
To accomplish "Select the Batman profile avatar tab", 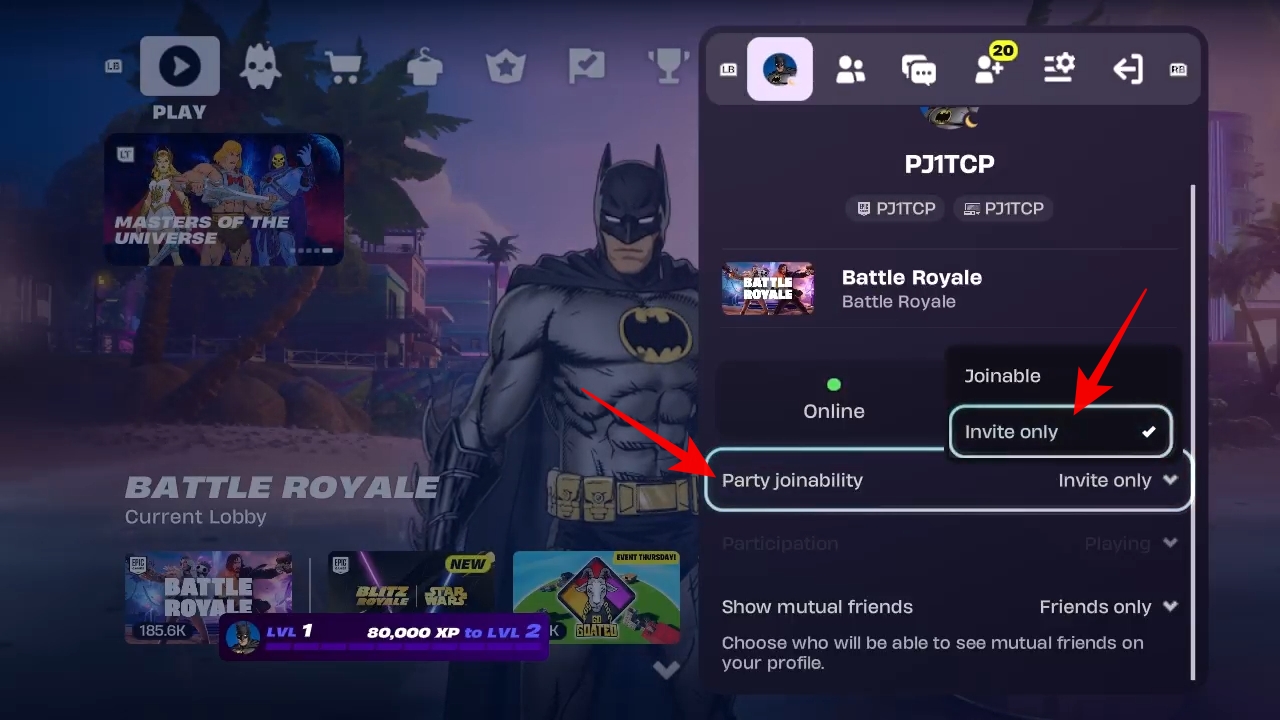I will click(780, 69).
